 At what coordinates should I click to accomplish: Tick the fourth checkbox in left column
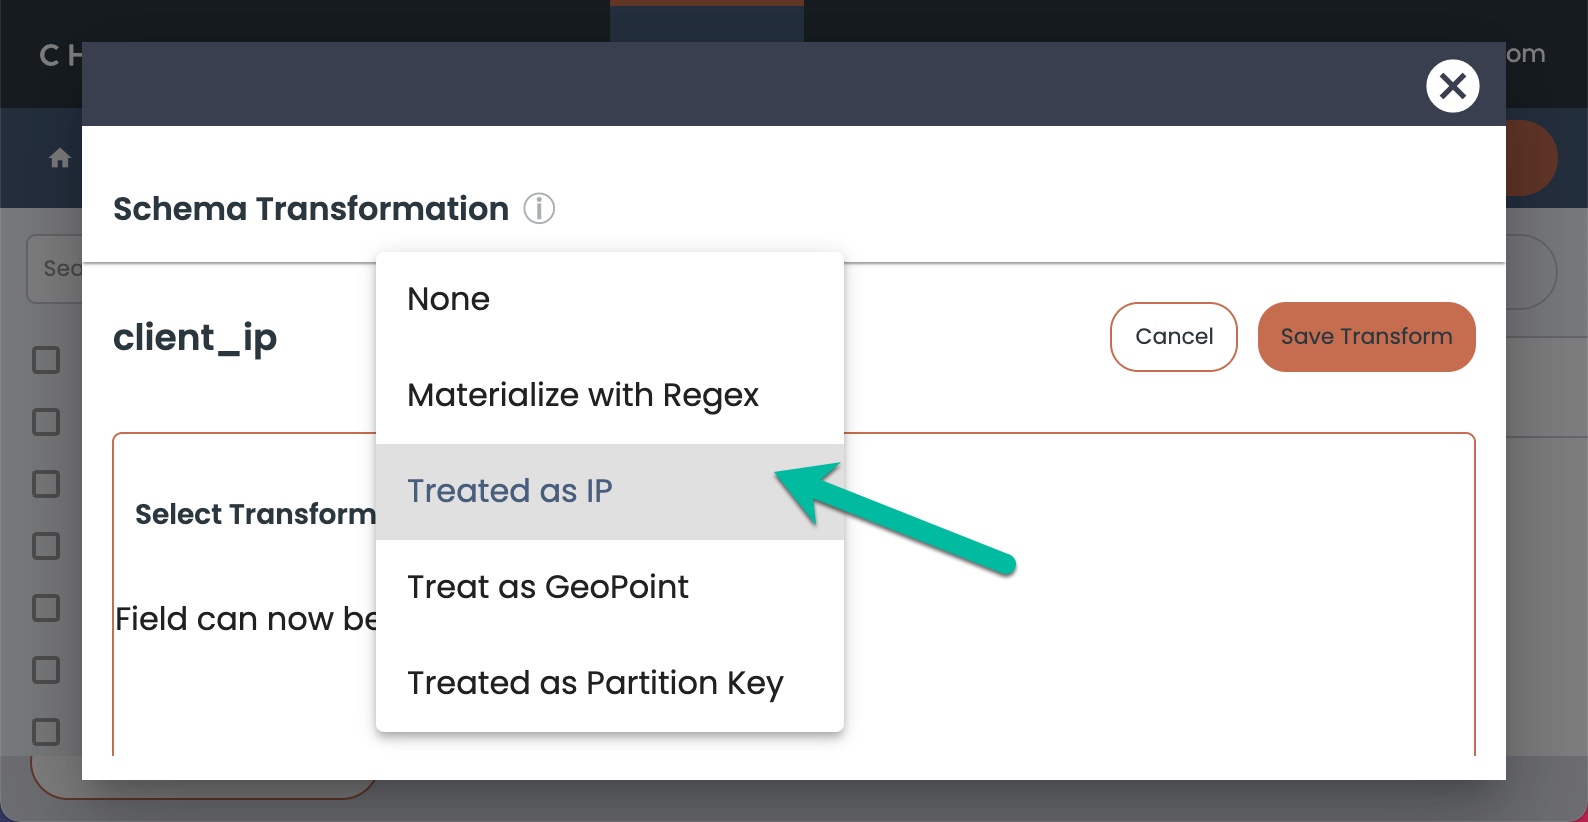tap(46, 546)
